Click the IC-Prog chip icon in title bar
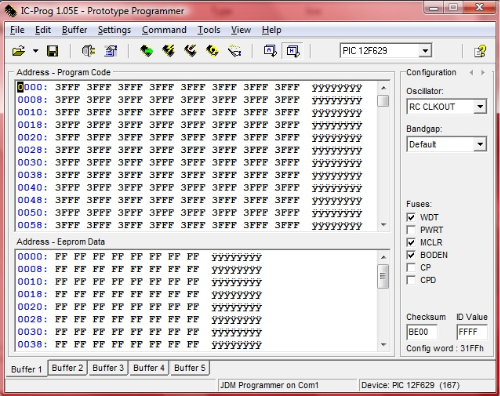Viewport: 500px width, 396px height. [11, 11]
